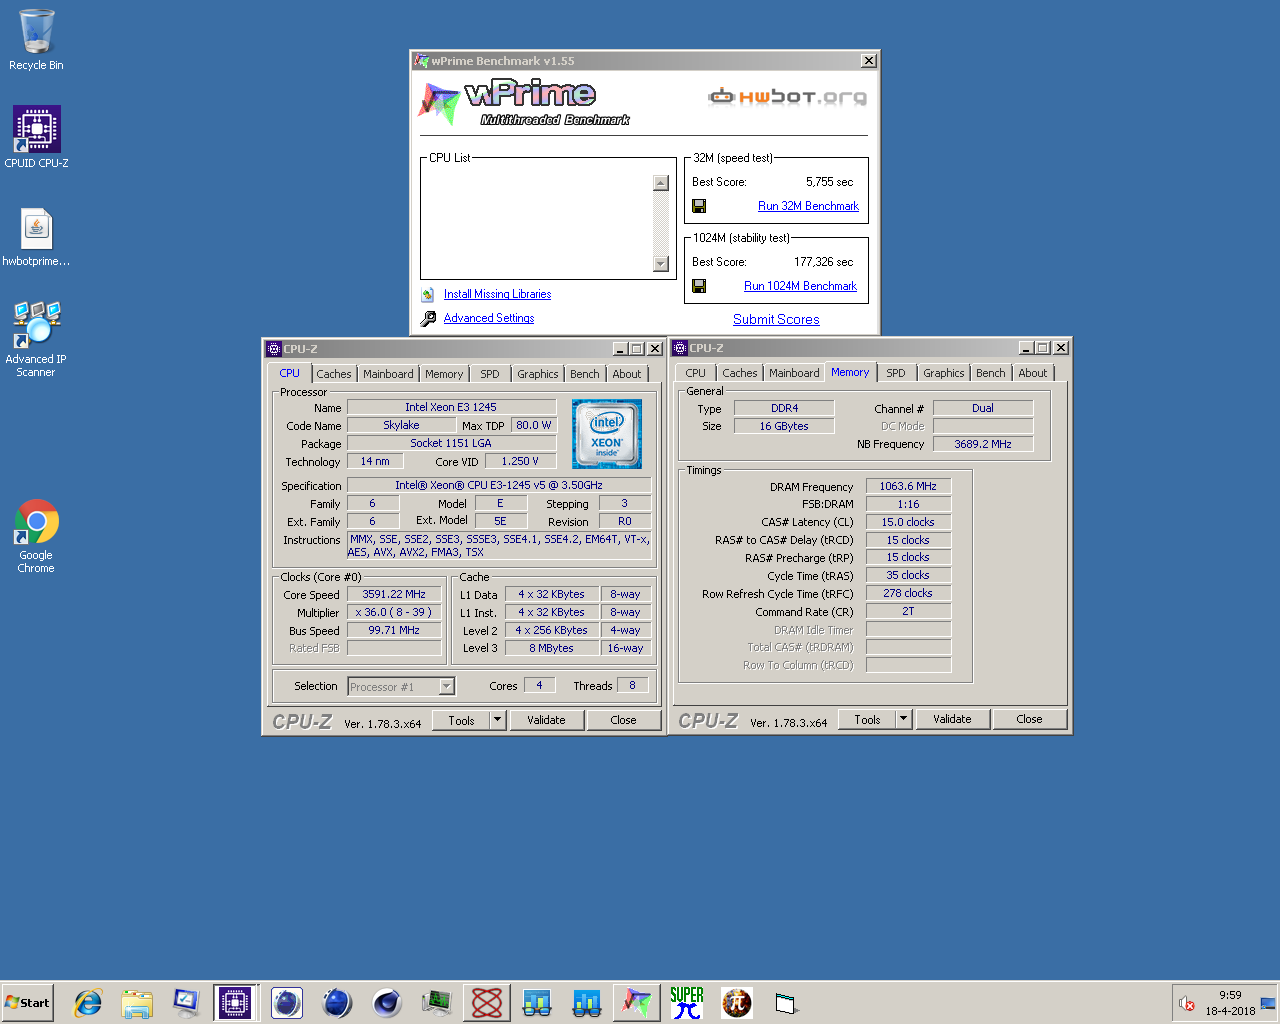Launch Google Chrome from the desktop

(36, 536)
